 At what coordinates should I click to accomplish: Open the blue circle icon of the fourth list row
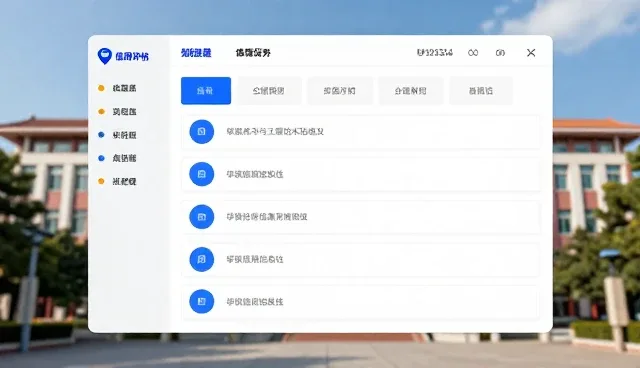click(x=202, y=259)
